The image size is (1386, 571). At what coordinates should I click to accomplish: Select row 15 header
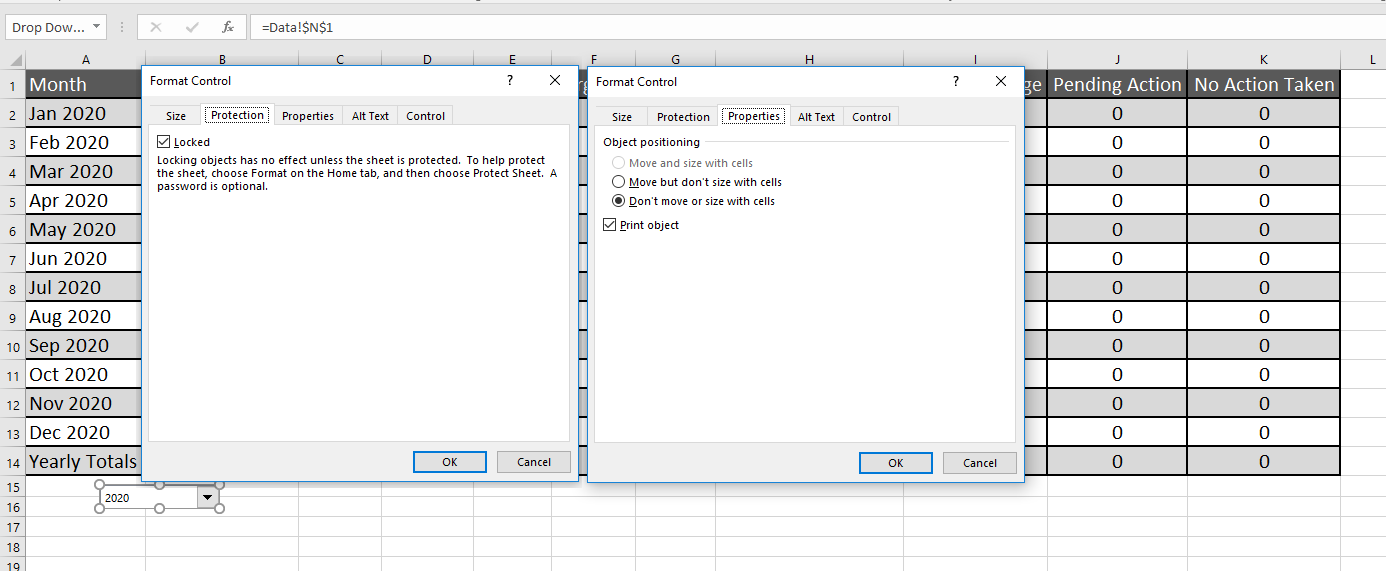pos(13,487)
